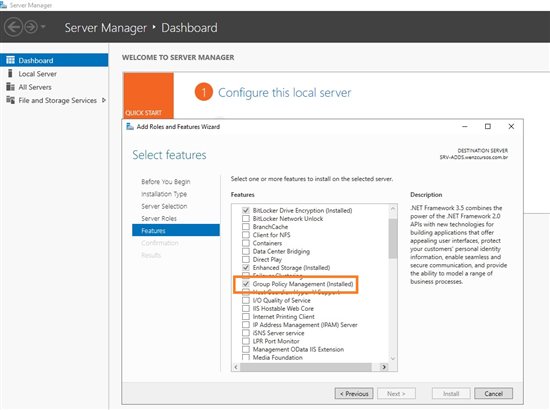
Task: Click Cancel in the wizard
Action: pyautogui.click(x=494, y=394)
